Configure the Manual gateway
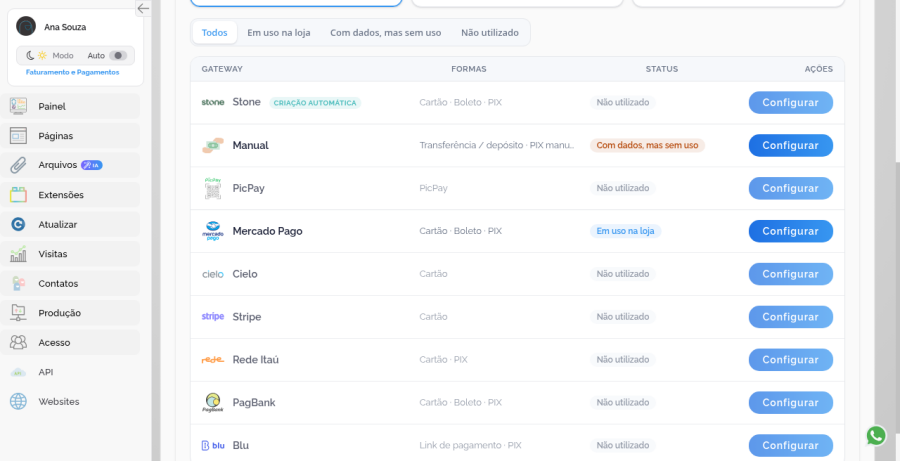The width and height of the screenshot is (900, 461). pos(790,145)
